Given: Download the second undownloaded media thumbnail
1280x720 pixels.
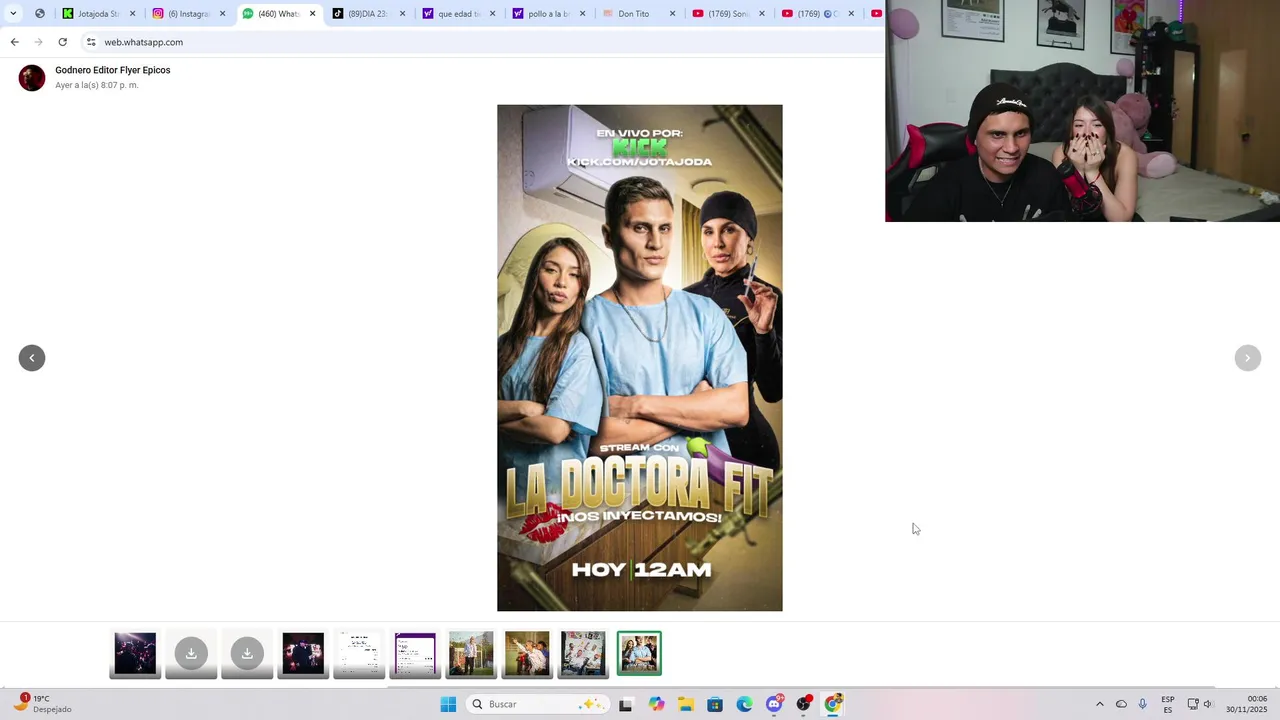Looking at the screenshot, I should click(x=247, y=654).
